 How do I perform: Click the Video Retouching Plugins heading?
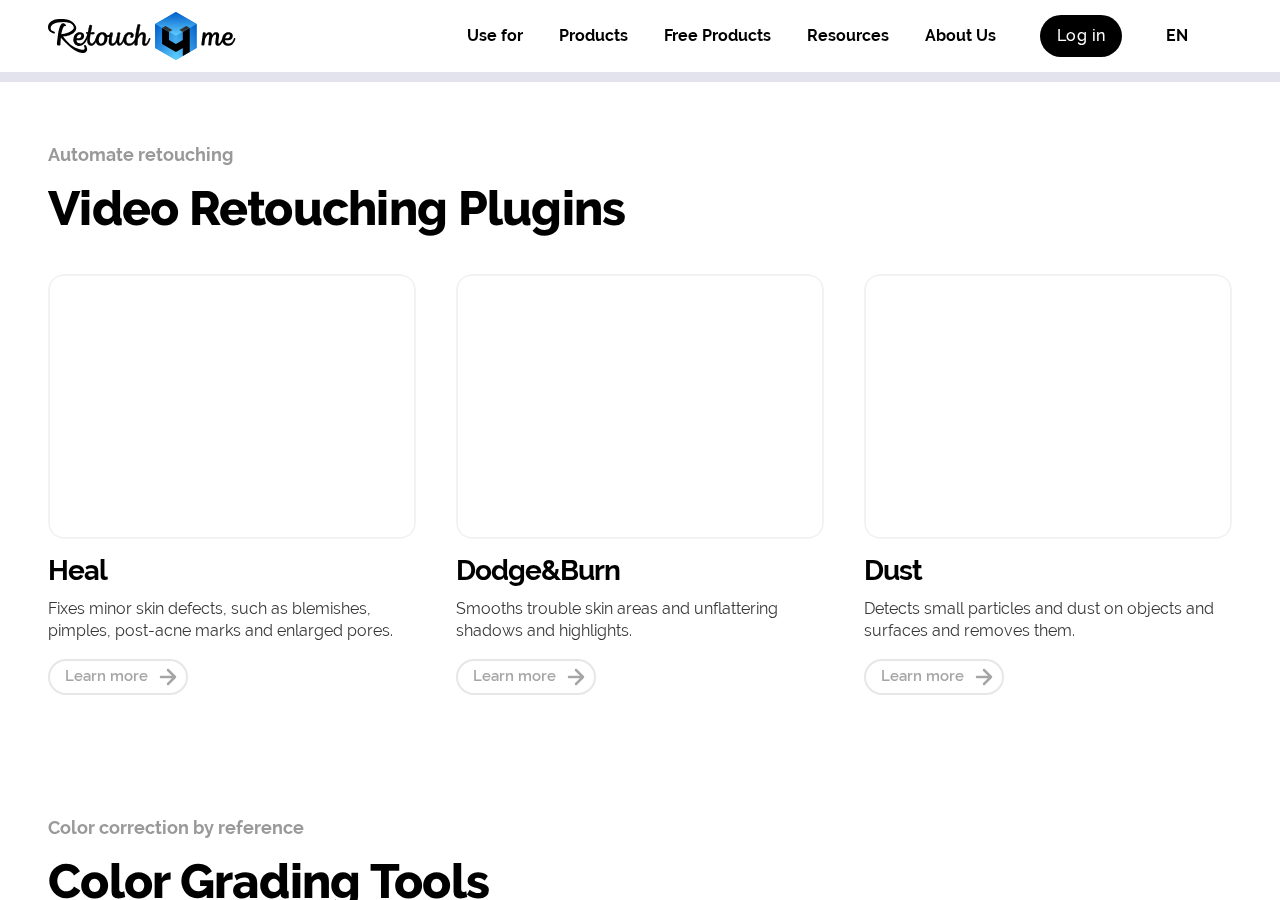pyautogui.click(x=336, y=209)
